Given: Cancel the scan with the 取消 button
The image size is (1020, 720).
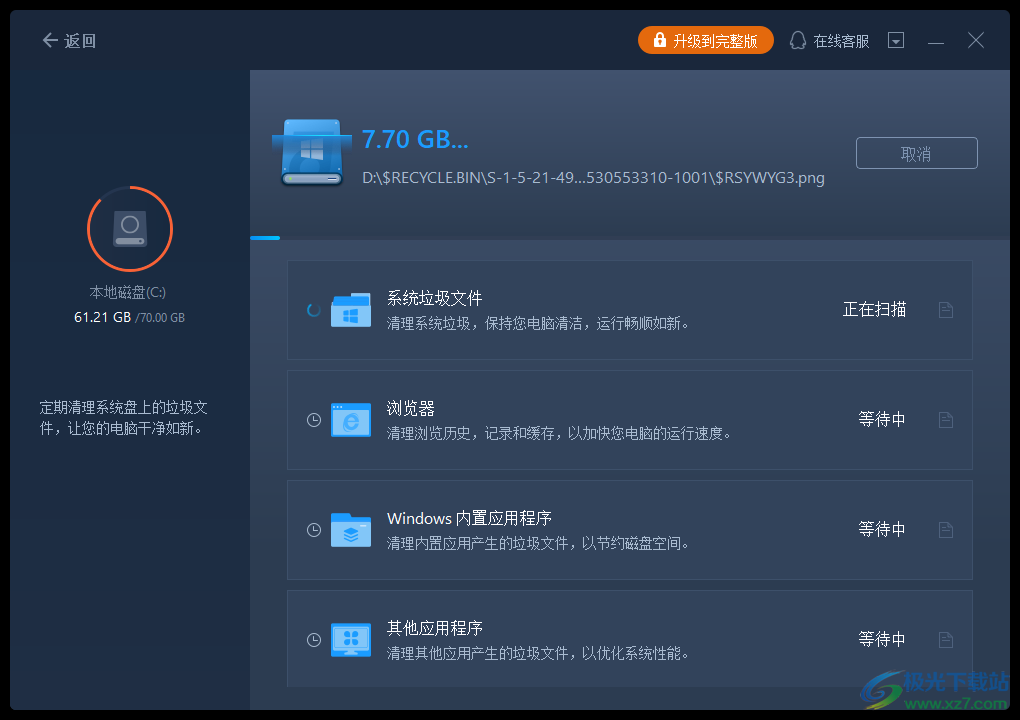Looking at the screenshot, I should tap(916, 153).
